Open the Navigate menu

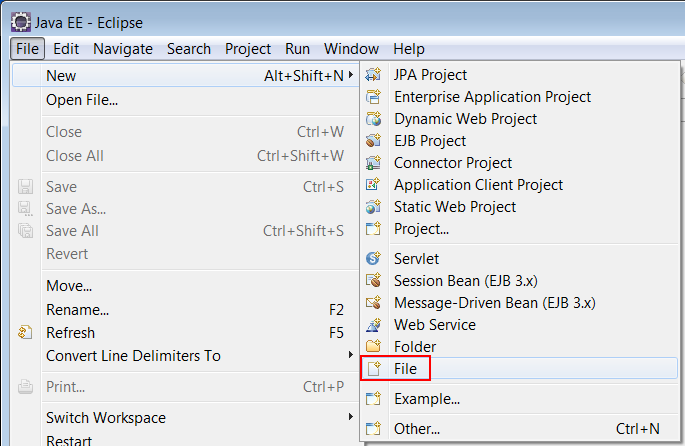click(123, 48)
